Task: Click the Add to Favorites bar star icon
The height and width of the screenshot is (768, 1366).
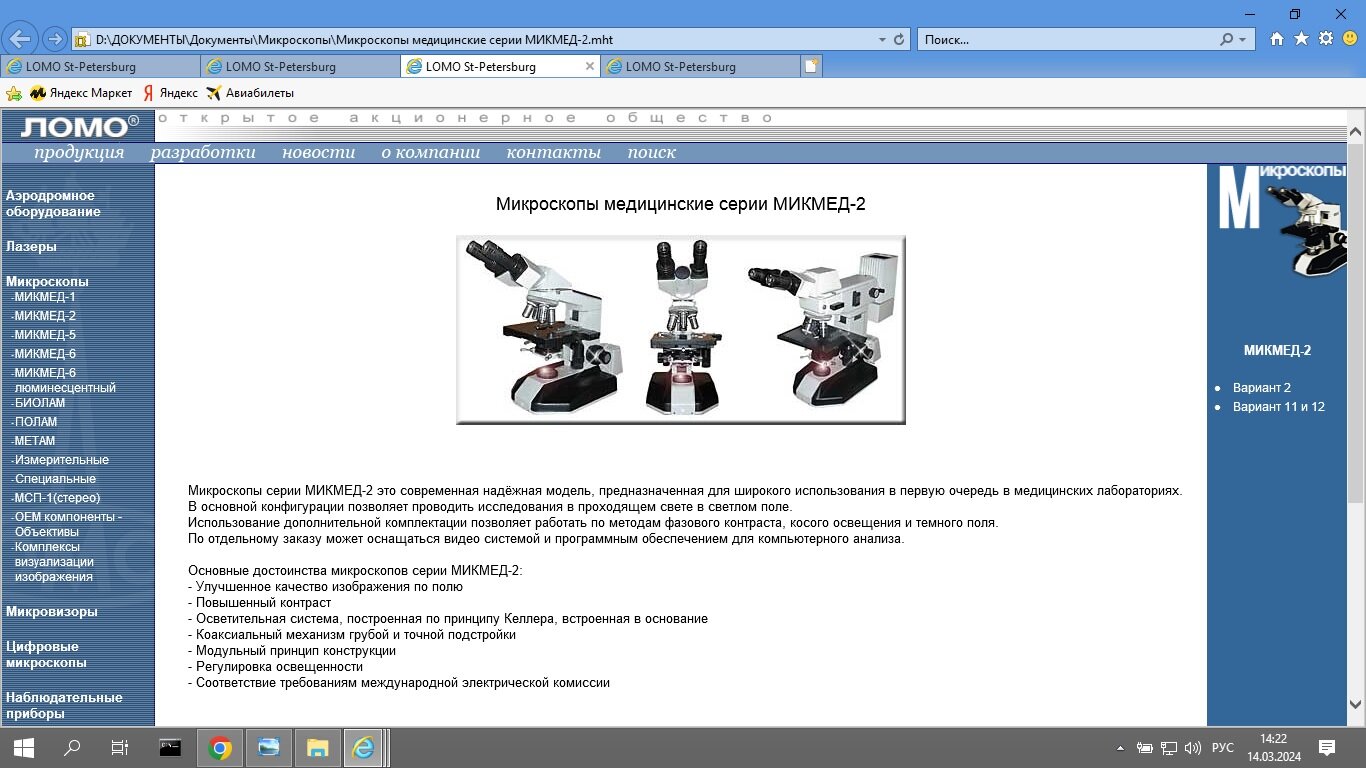Action: (x=14, y=93)
